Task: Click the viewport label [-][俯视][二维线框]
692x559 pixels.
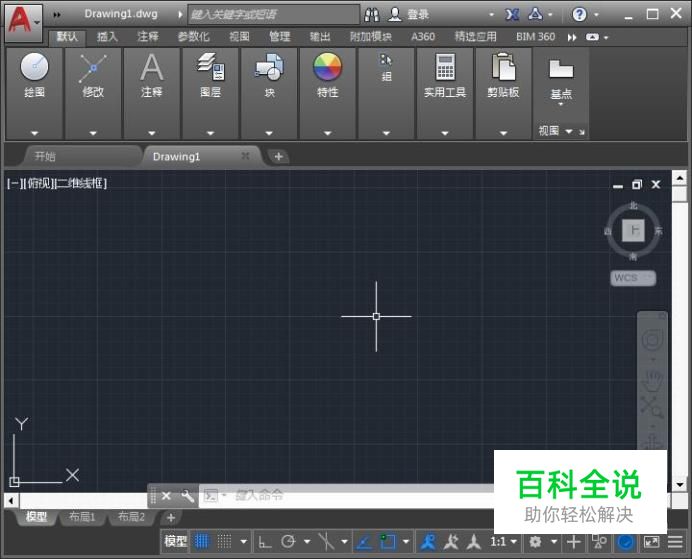Action: pyautogui.click(x=57, y=183)
